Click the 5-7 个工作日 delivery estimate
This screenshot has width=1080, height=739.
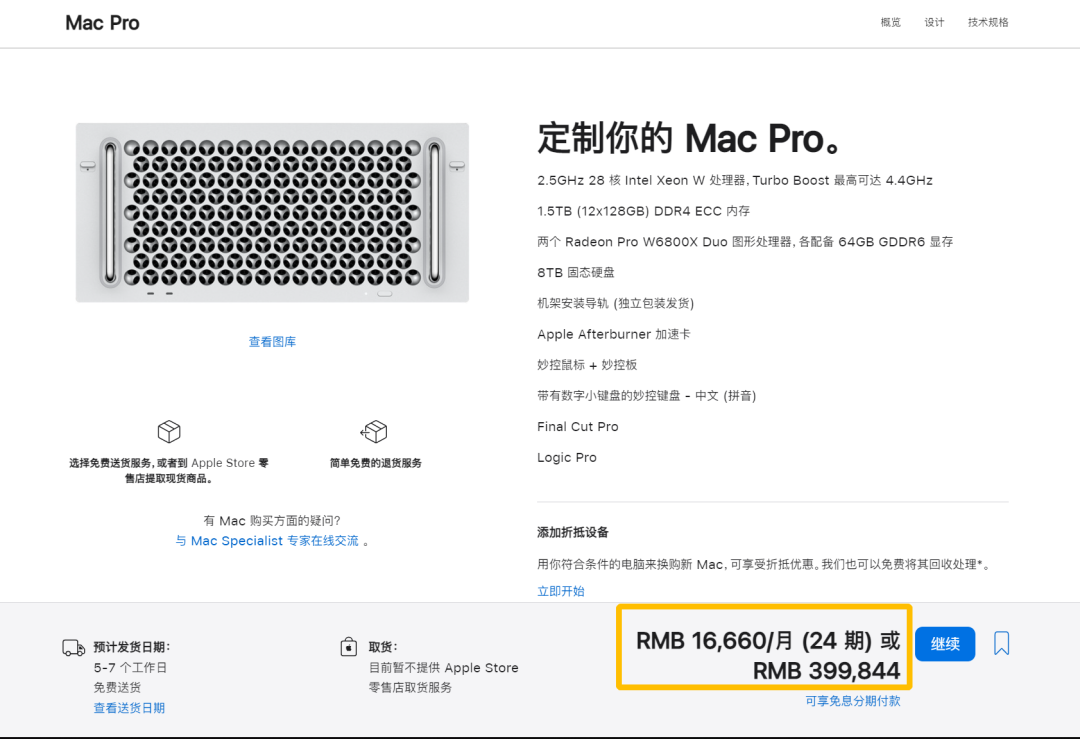[130, 667]
